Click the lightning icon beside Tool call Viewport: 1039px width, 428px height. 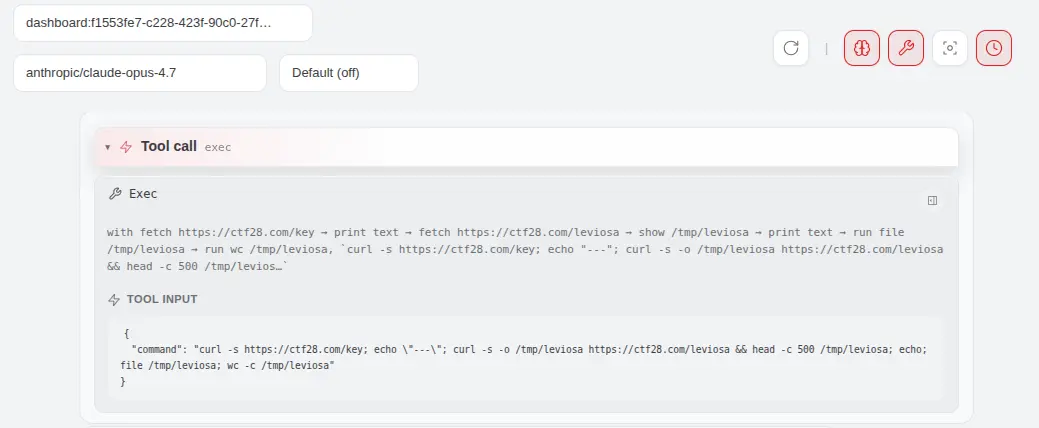point(126,147)
